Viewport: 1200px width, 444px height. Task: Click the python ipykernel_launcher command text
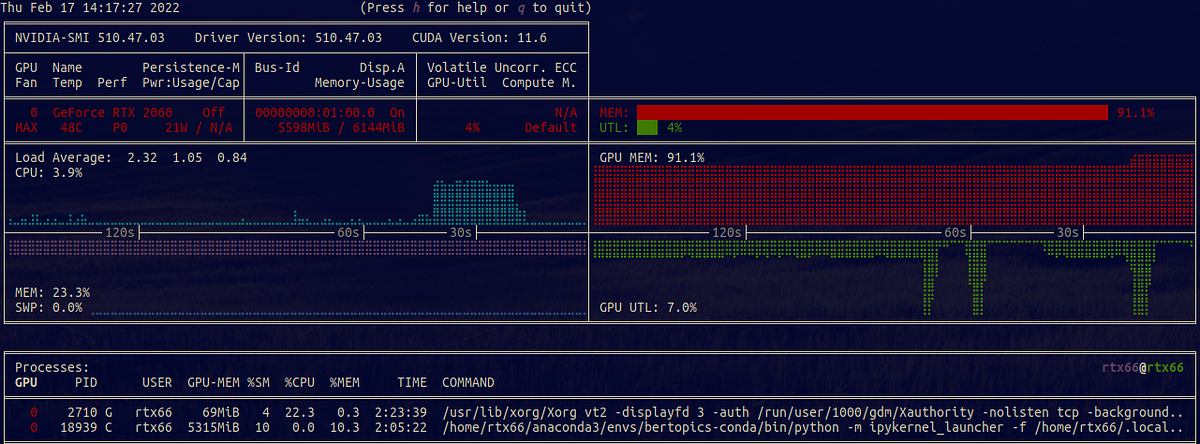[813, 428]
